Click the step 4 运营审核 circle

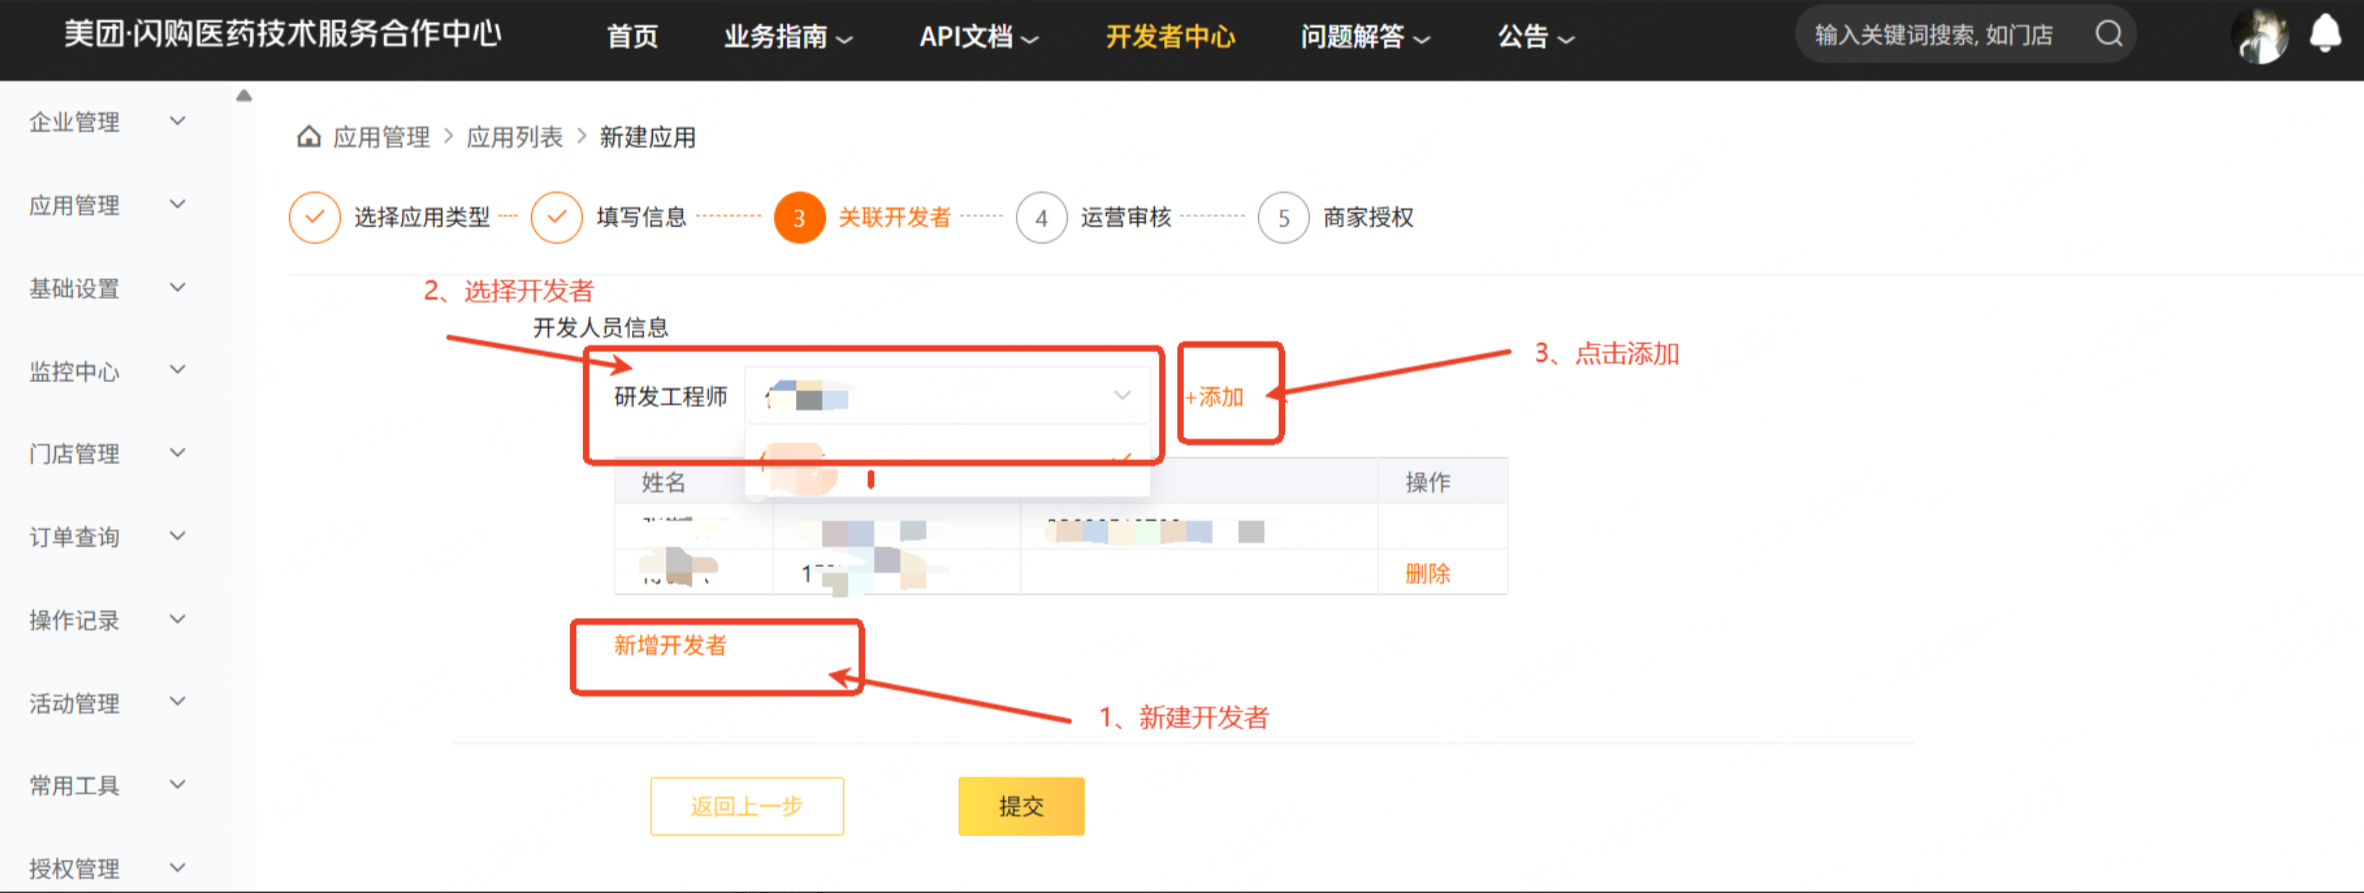(1041, 218)
